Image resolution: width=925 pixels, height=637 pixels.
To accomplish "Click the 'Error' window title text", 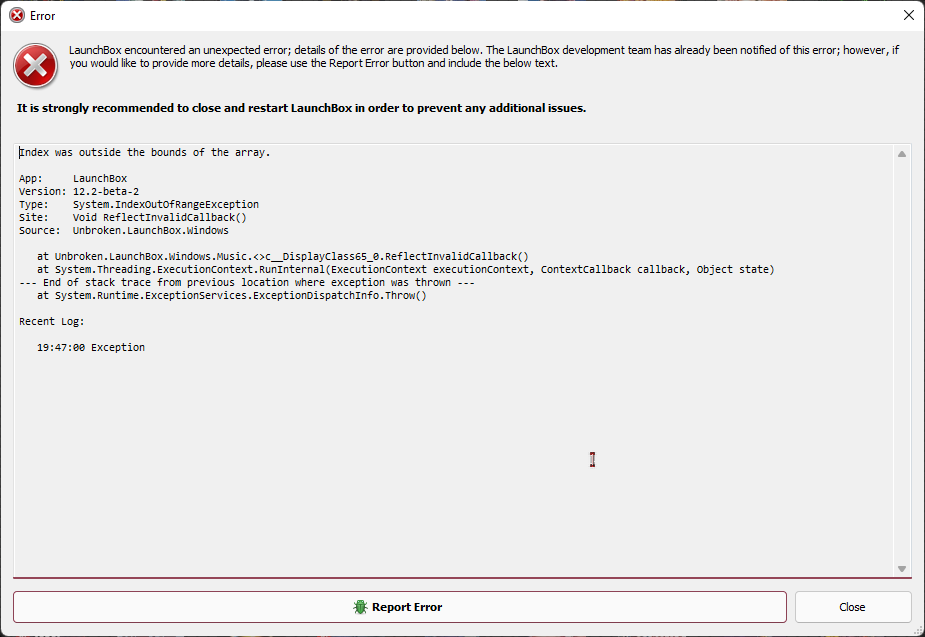I will tap(42, 16).
